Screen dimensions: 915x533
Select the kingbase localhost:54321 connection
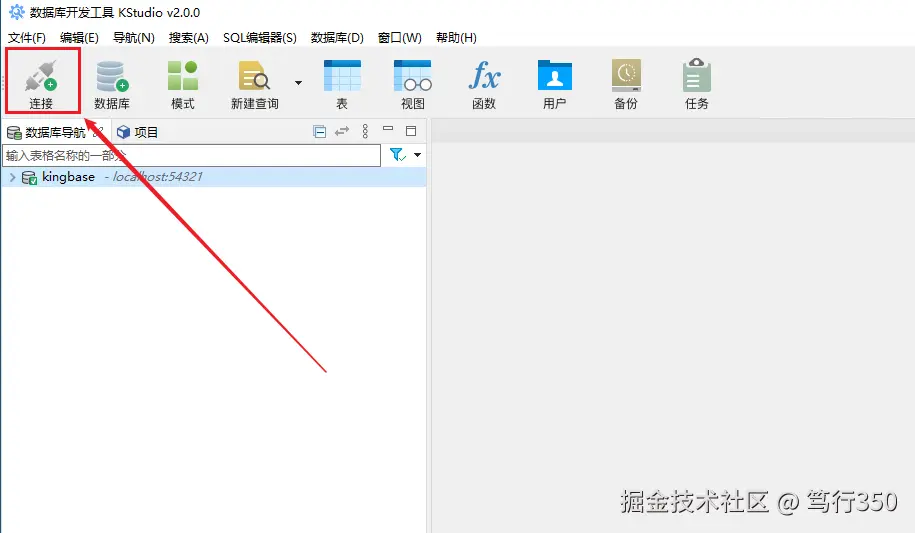[214, 177]
